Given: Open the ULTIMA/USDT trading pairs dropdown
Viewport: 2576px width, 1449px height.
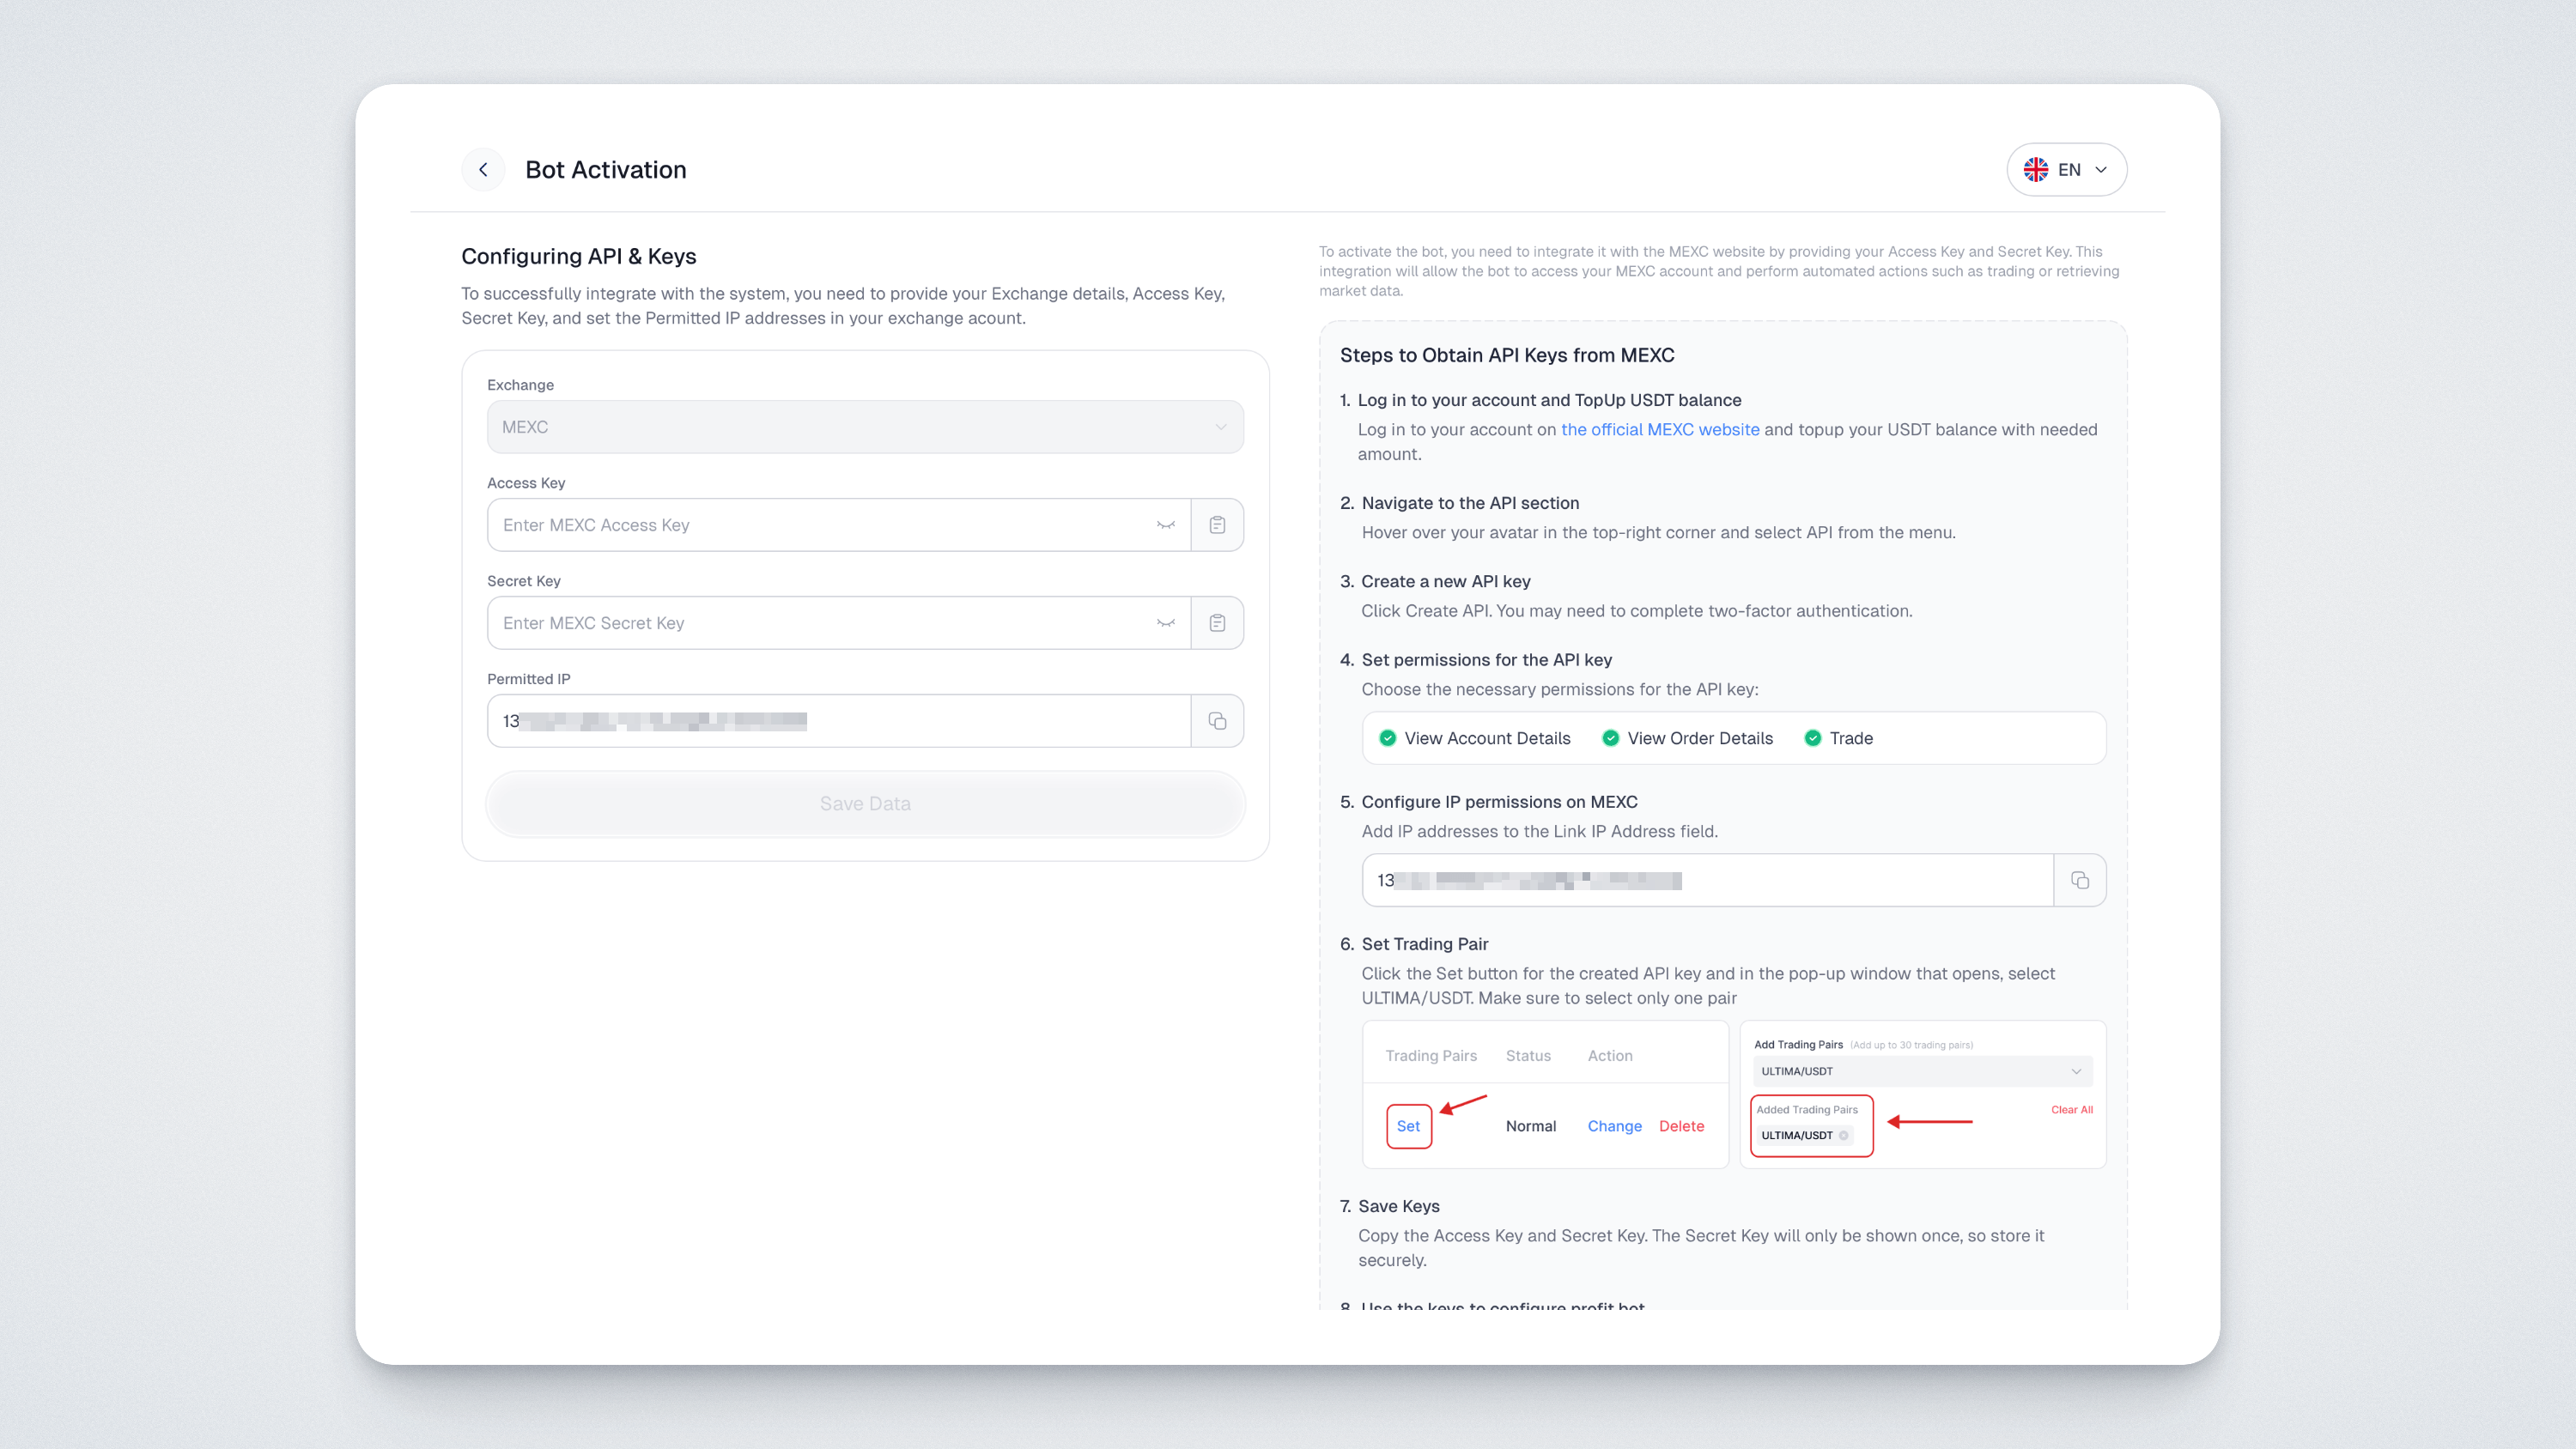Looking at the screenshot, I should tap(1922, 1071).
